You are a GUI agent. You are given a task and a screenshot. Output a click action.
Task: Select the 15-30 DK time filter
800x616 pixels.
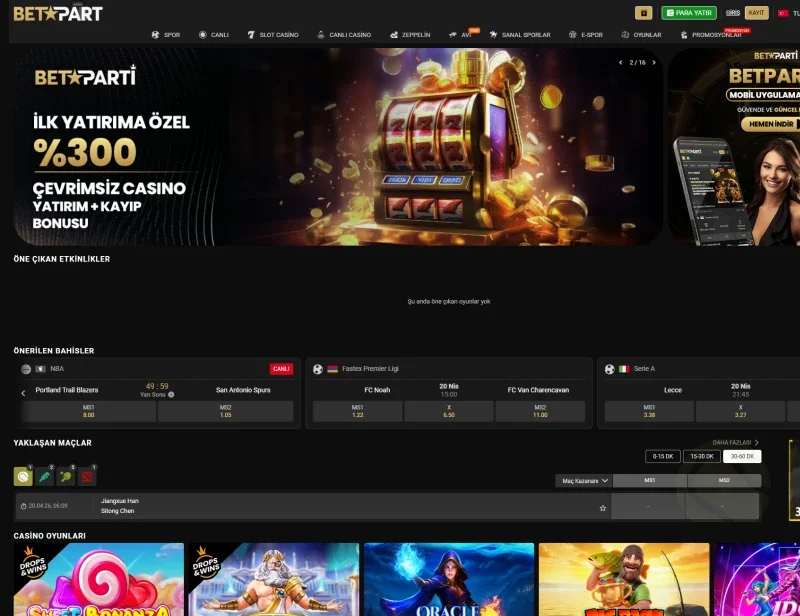coord(702,456)
